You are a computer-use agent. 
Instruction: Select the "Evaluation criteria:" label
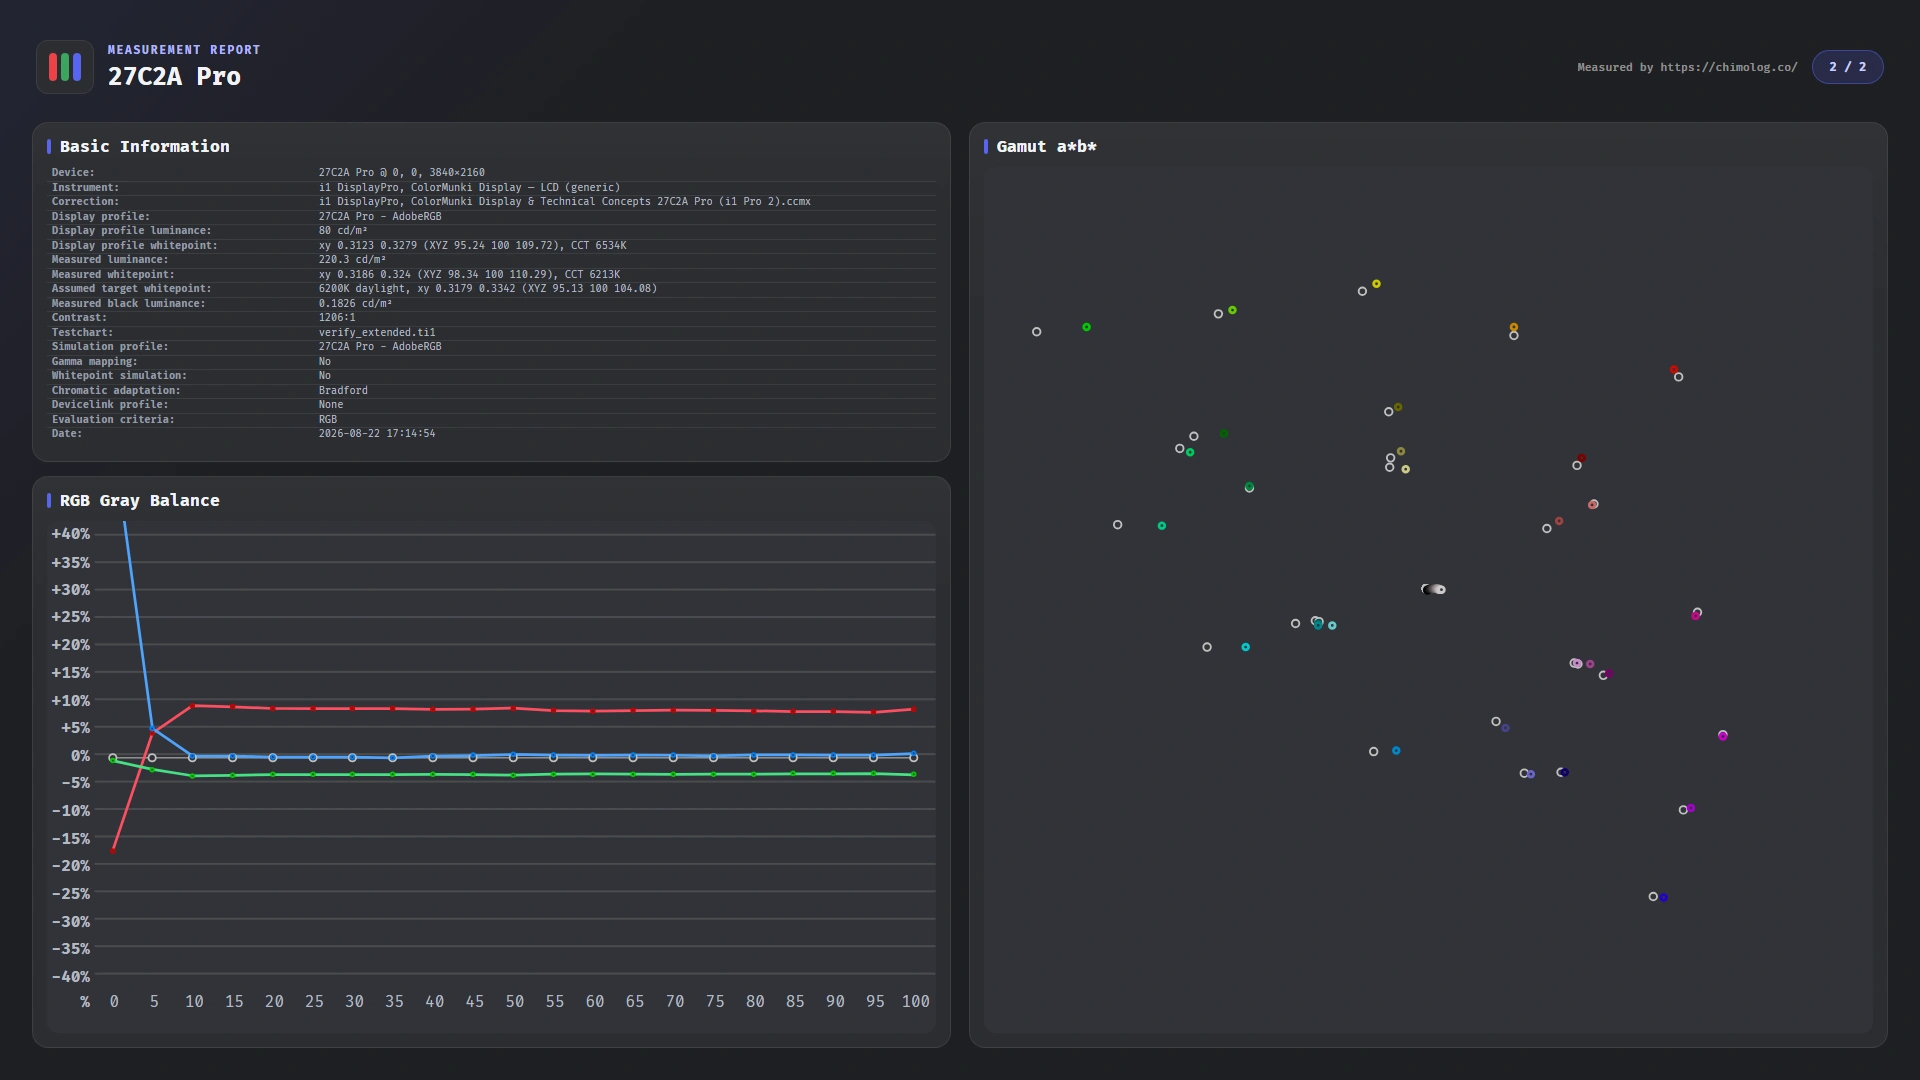click(113, 420)
